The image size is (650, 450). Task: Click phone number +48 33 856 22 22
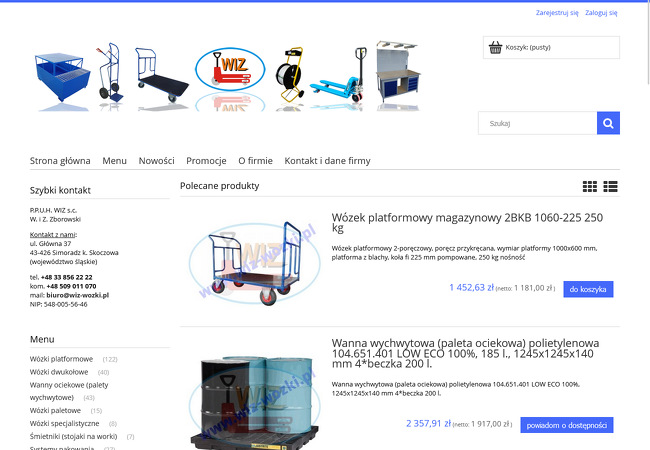67,277
